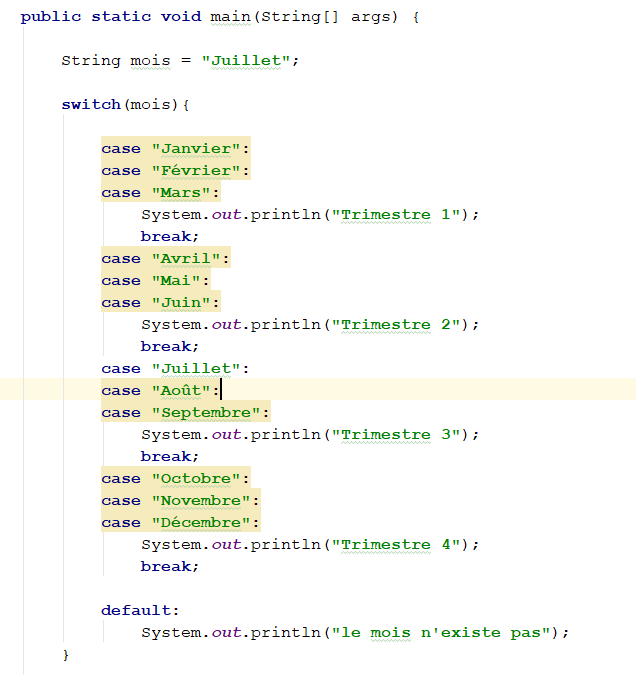Click the "Juillet" string in the mois declaration

click(246, 60)
